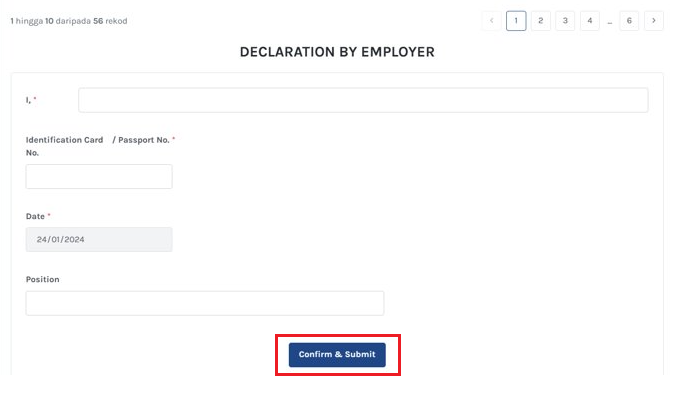This screenshot has width=674, height=394.
Task: Submit form with Confirm & Submit
Action: coord(337,354)
